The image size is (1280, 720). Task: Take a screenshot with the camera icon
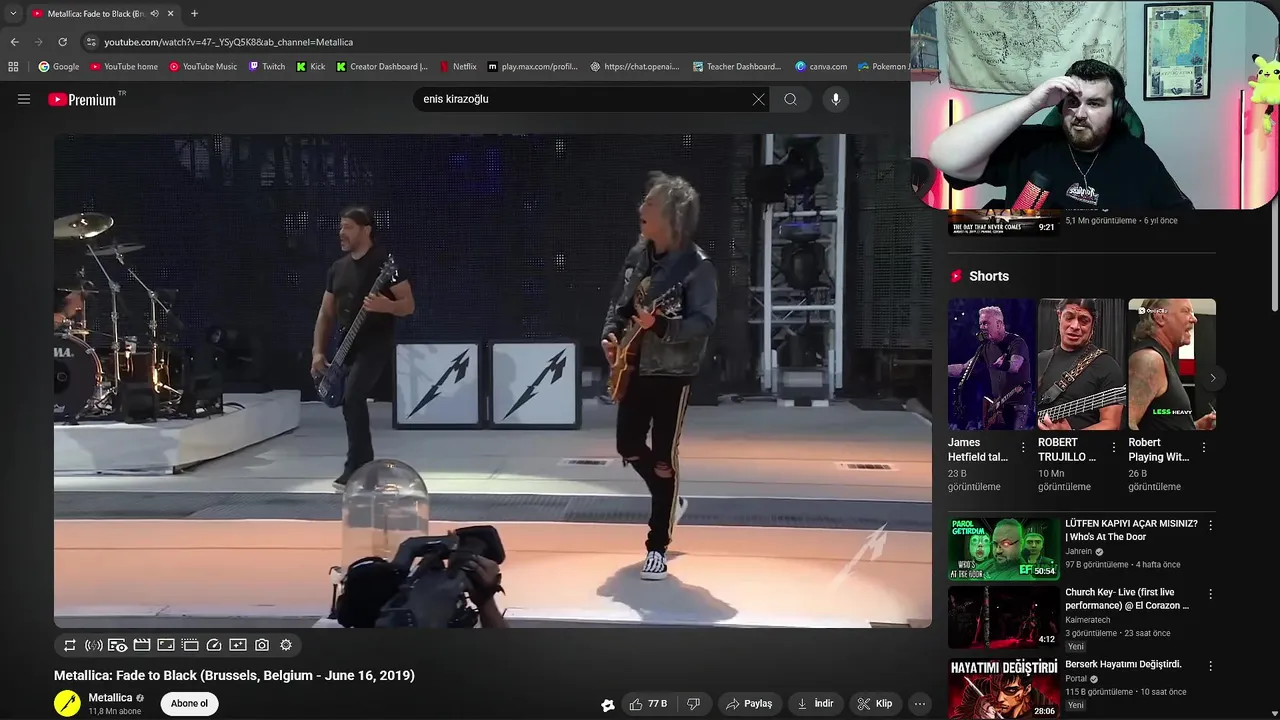click(262, 646)
